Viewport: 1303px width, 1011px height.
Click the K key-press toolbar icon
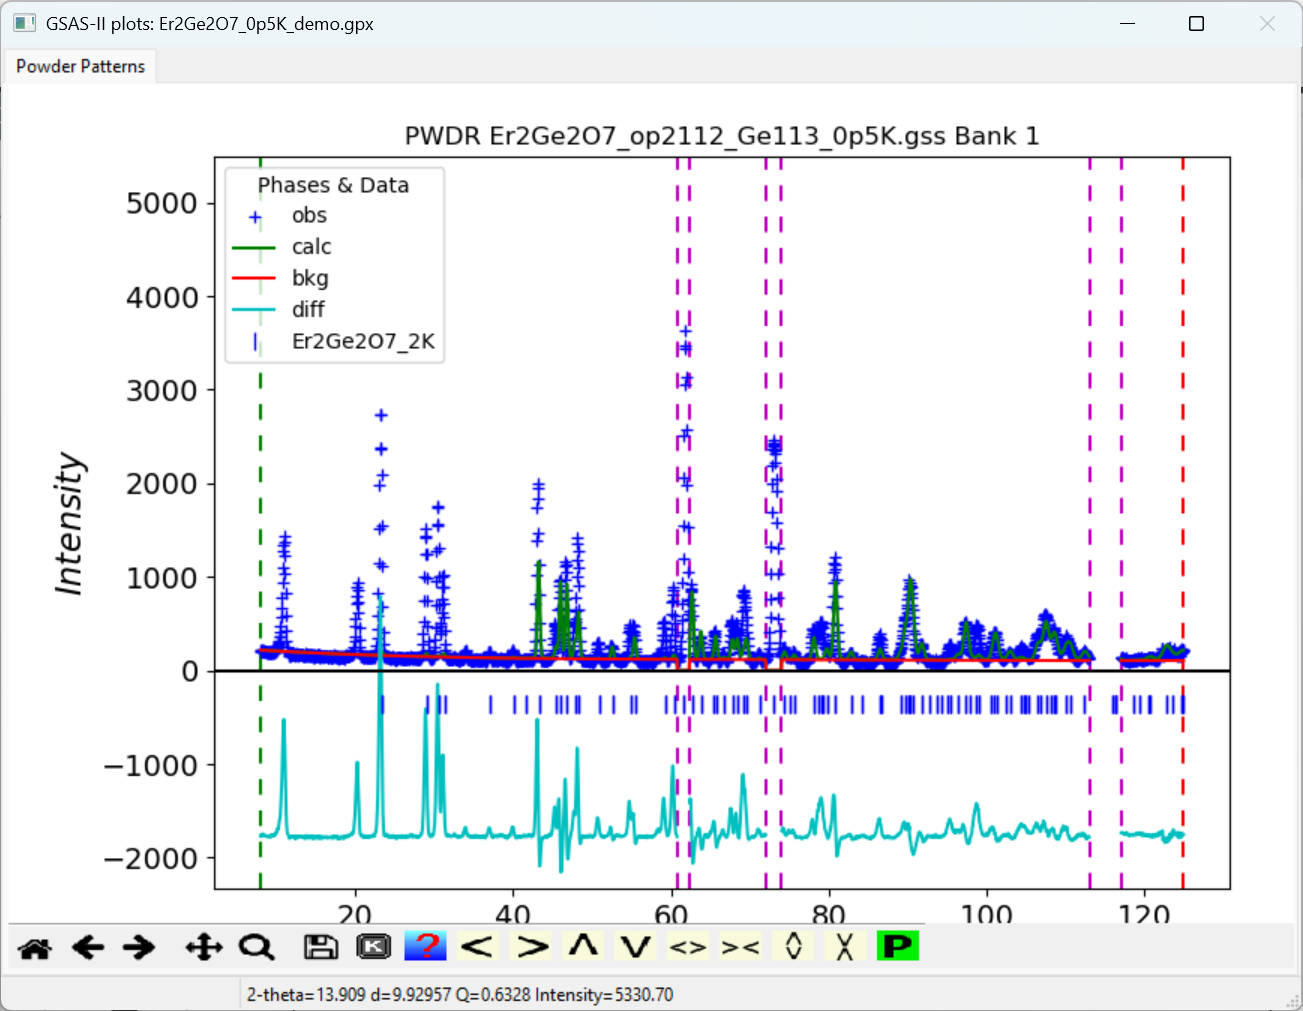pyautogui.click(x=374, y=947)
